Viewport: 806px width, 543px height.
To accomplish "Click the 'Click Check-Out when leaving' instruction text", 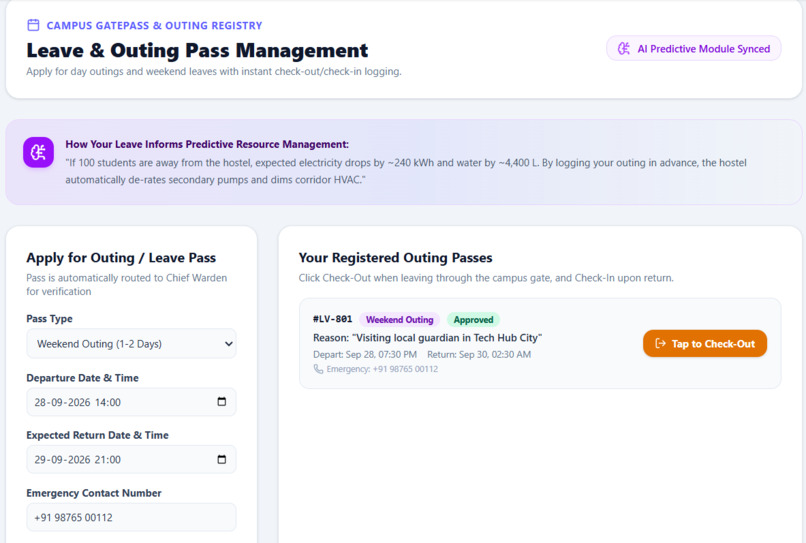I will (x=486, y=278).
